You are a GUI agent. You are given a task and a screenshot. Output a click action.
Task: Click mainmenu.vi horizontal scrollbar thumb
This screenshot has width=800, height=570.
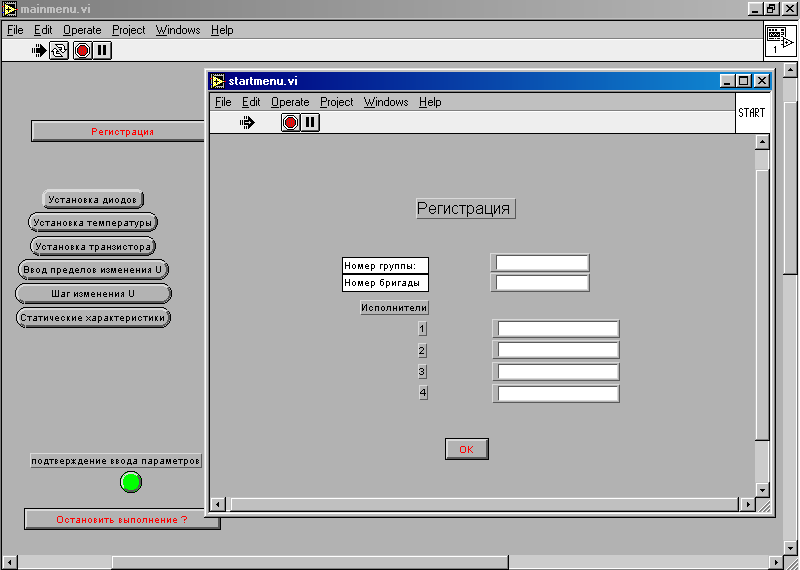(x=310, y=562)
